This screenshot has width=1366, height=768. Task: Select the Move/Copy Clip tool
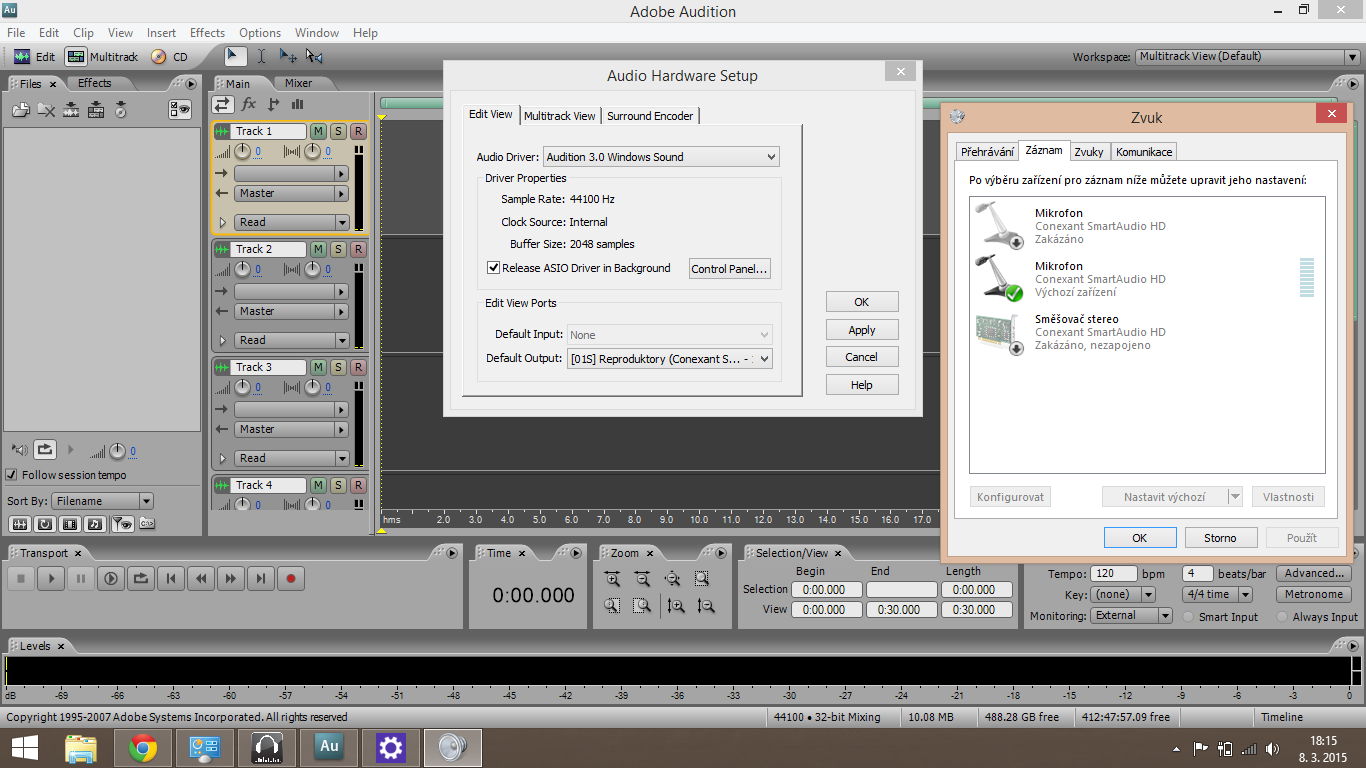(x=288, y=57)
